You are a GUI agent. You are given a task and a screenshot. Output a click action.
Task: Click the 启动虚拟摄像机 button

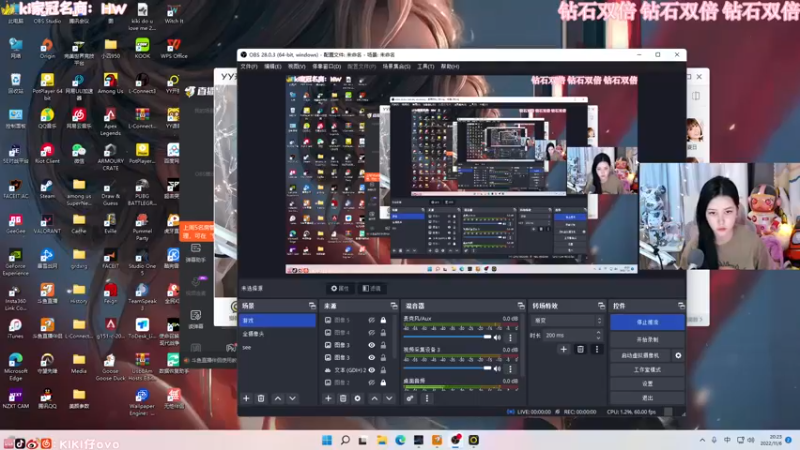pos(640,356)
